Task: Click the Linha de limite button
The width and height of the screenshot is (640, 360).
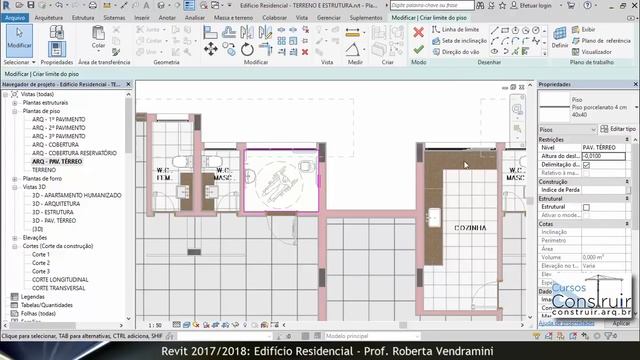Action: click(x=455, y=29)
